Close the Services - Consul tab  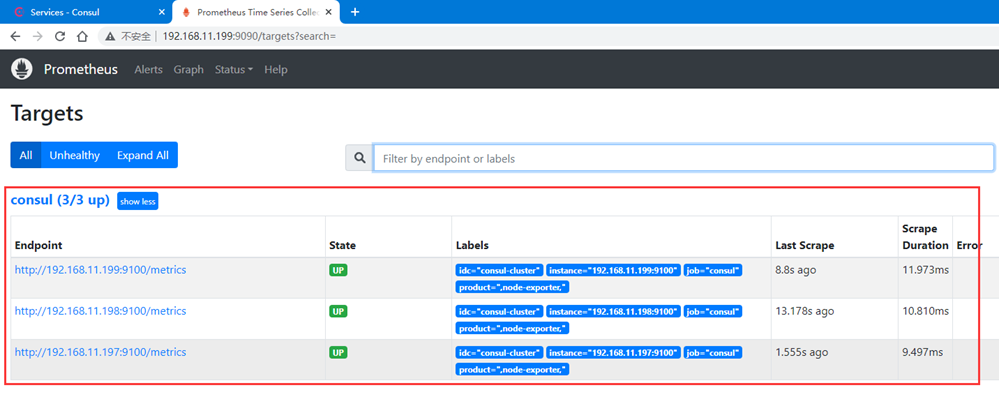[159, 12]
